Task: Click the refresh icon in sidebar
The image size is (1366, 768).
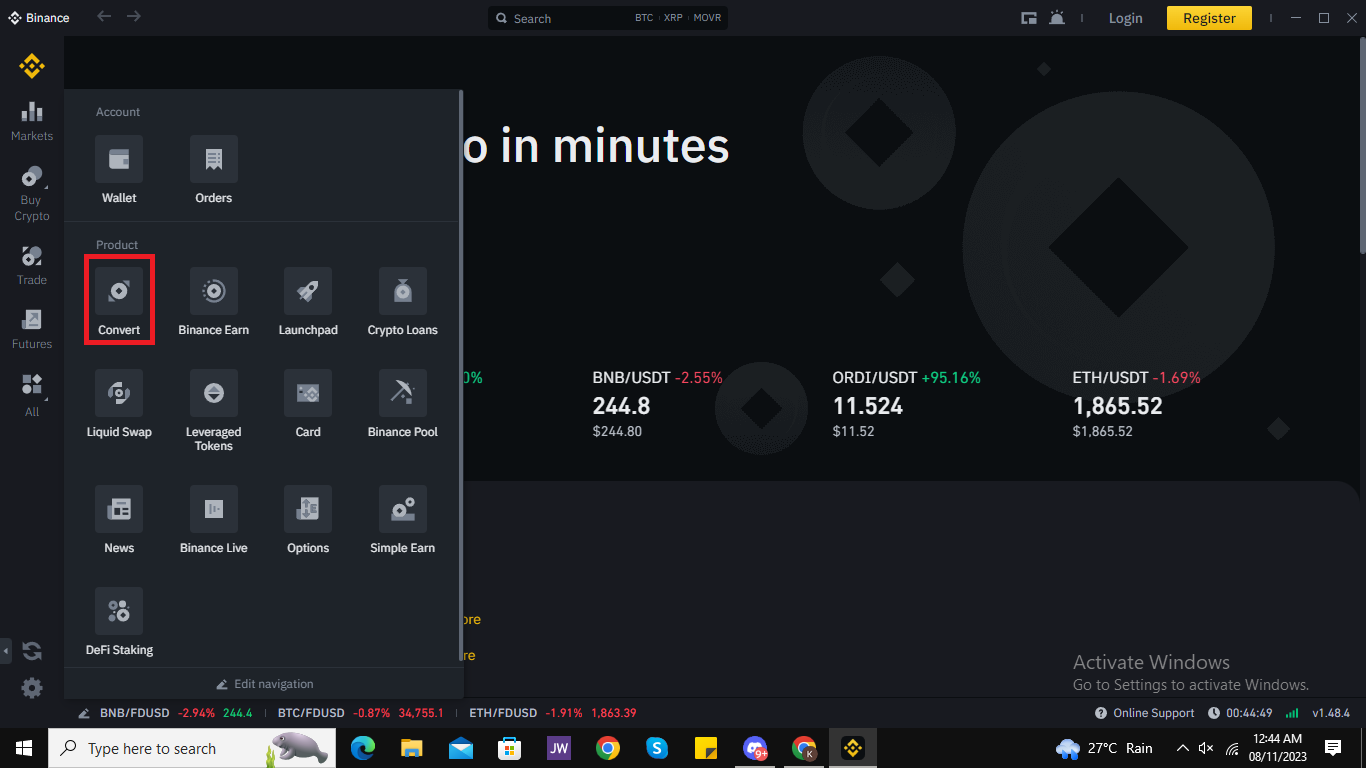Action: click(x=32, y=651)
